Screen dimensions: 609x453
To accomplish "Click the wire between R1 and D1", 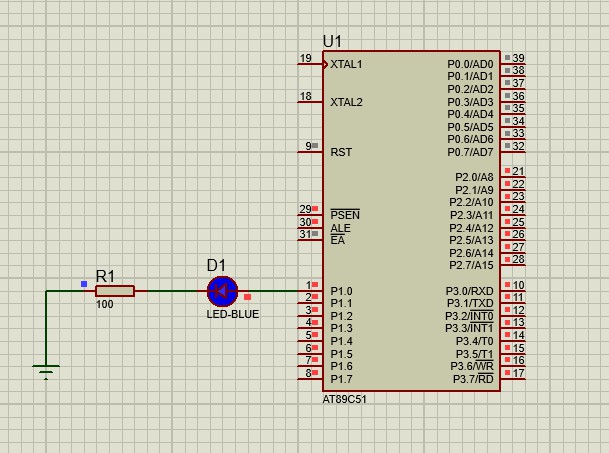I will [x=171, y=291].
